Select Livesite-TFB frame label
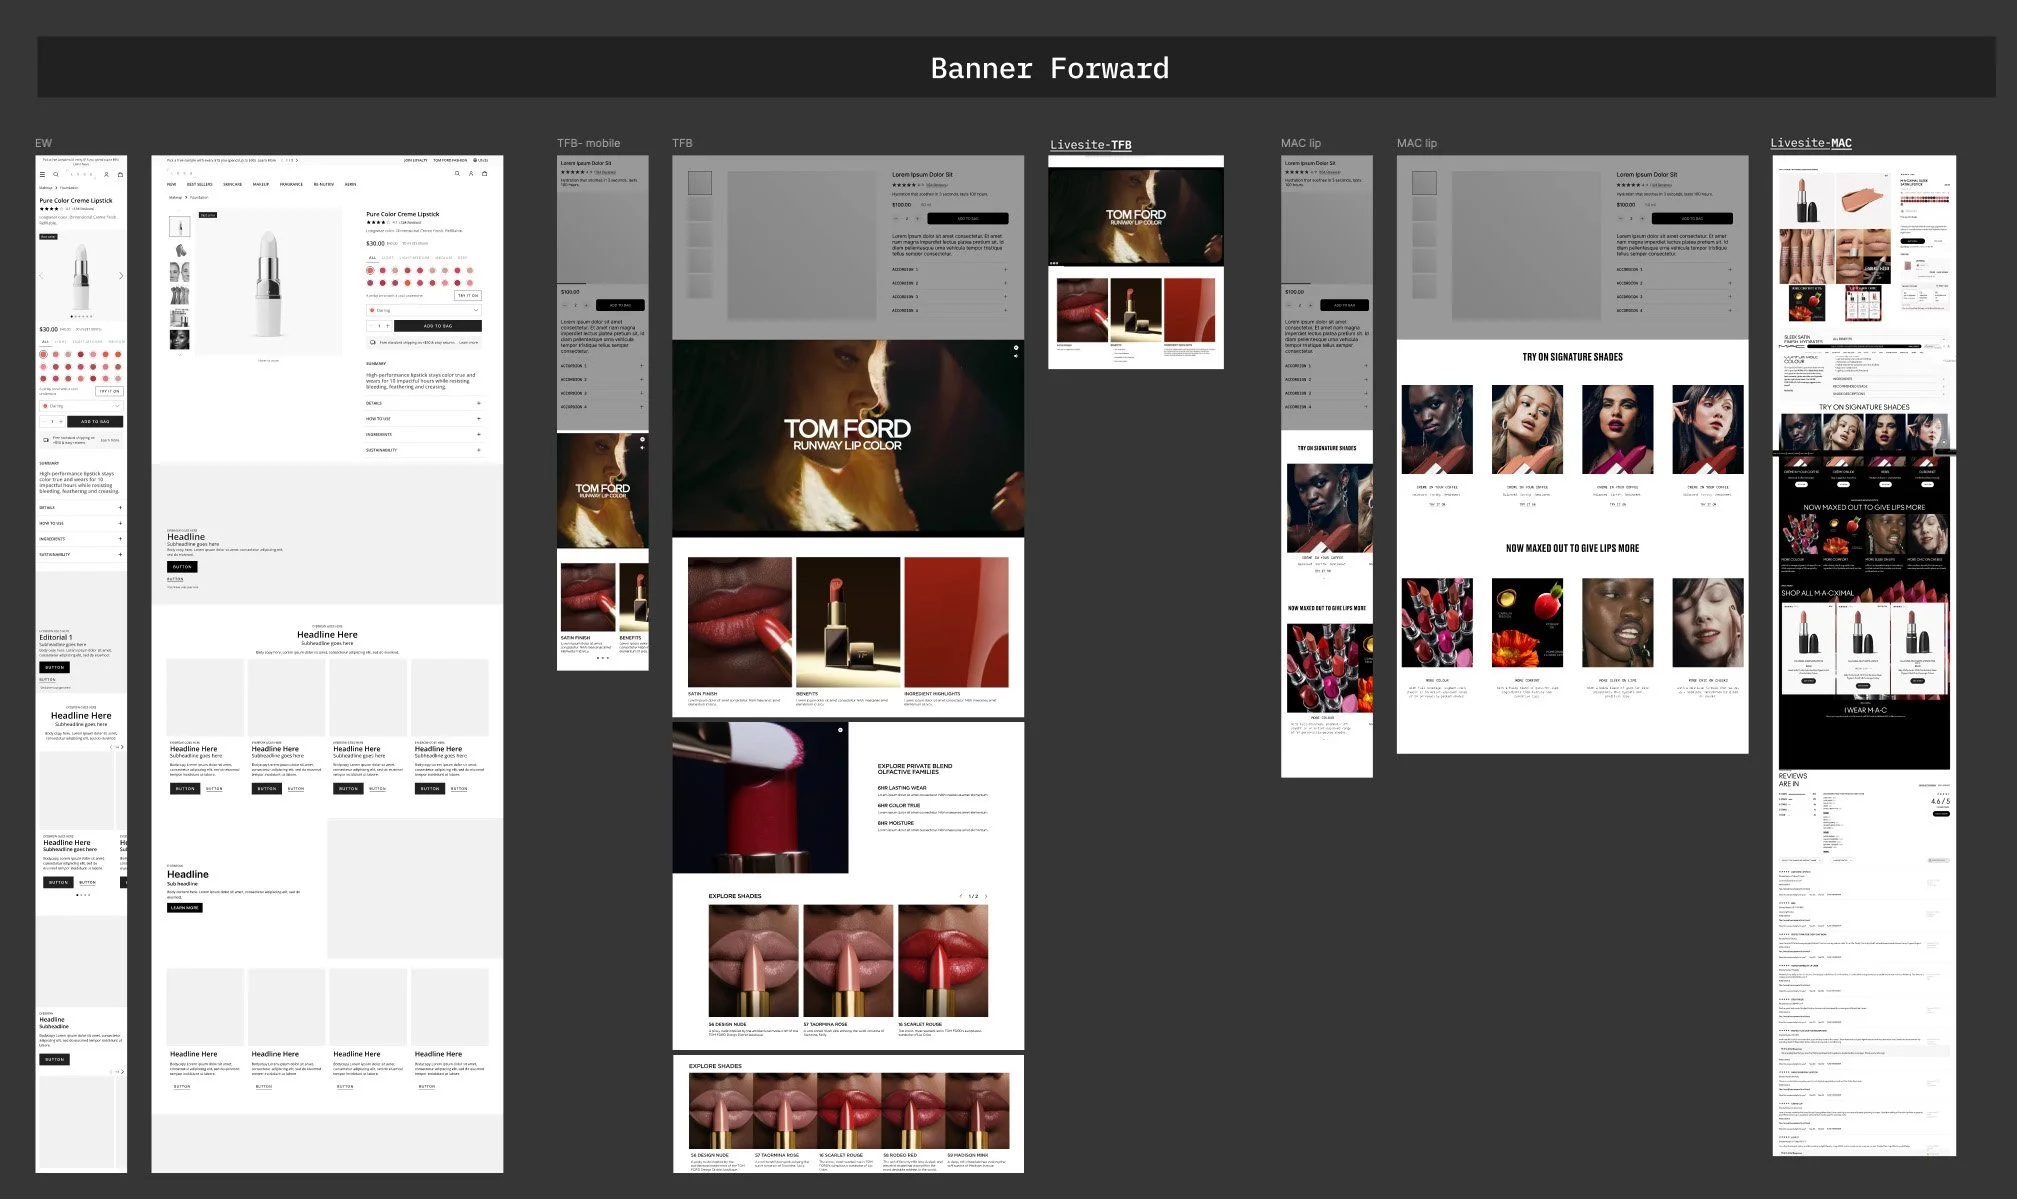 (x=1090, y=145)
